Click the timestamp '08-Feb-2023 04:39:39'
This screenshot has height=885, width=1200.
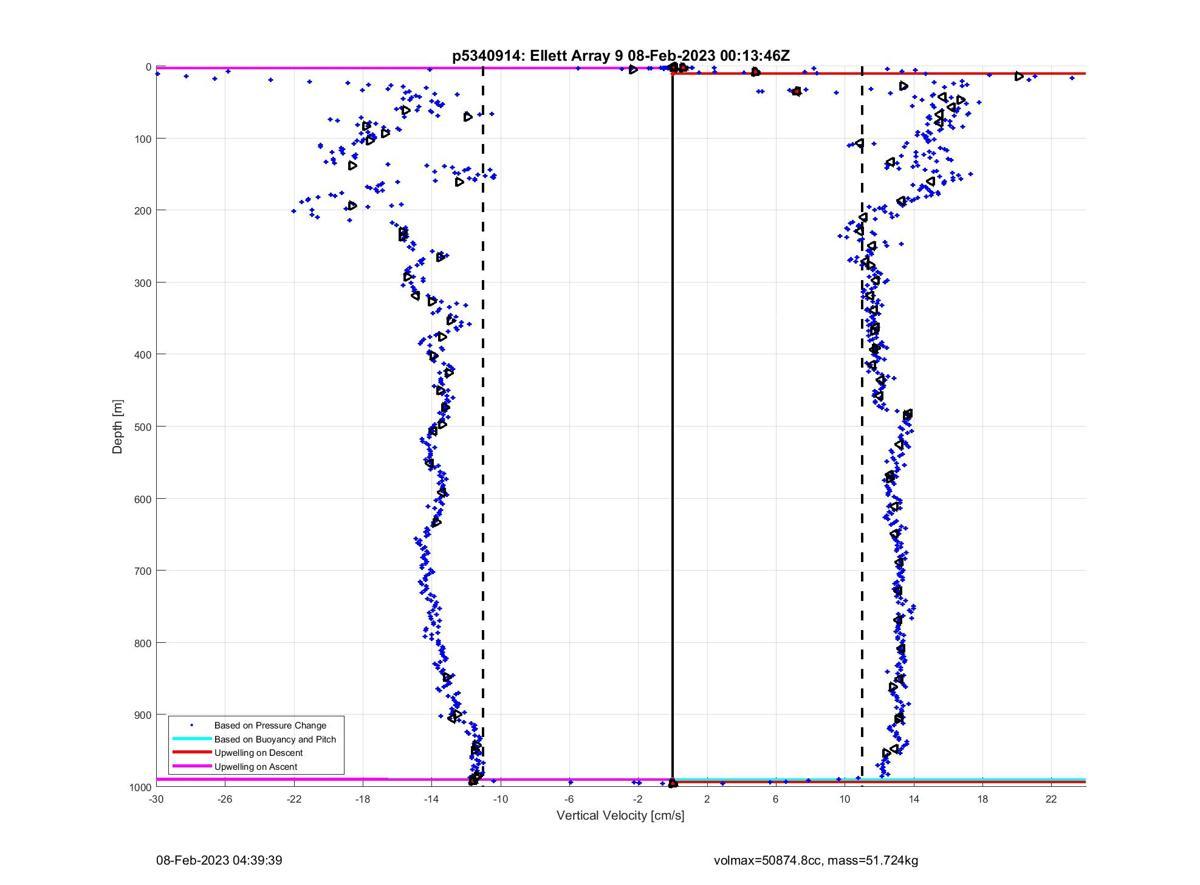pos(220,860)
